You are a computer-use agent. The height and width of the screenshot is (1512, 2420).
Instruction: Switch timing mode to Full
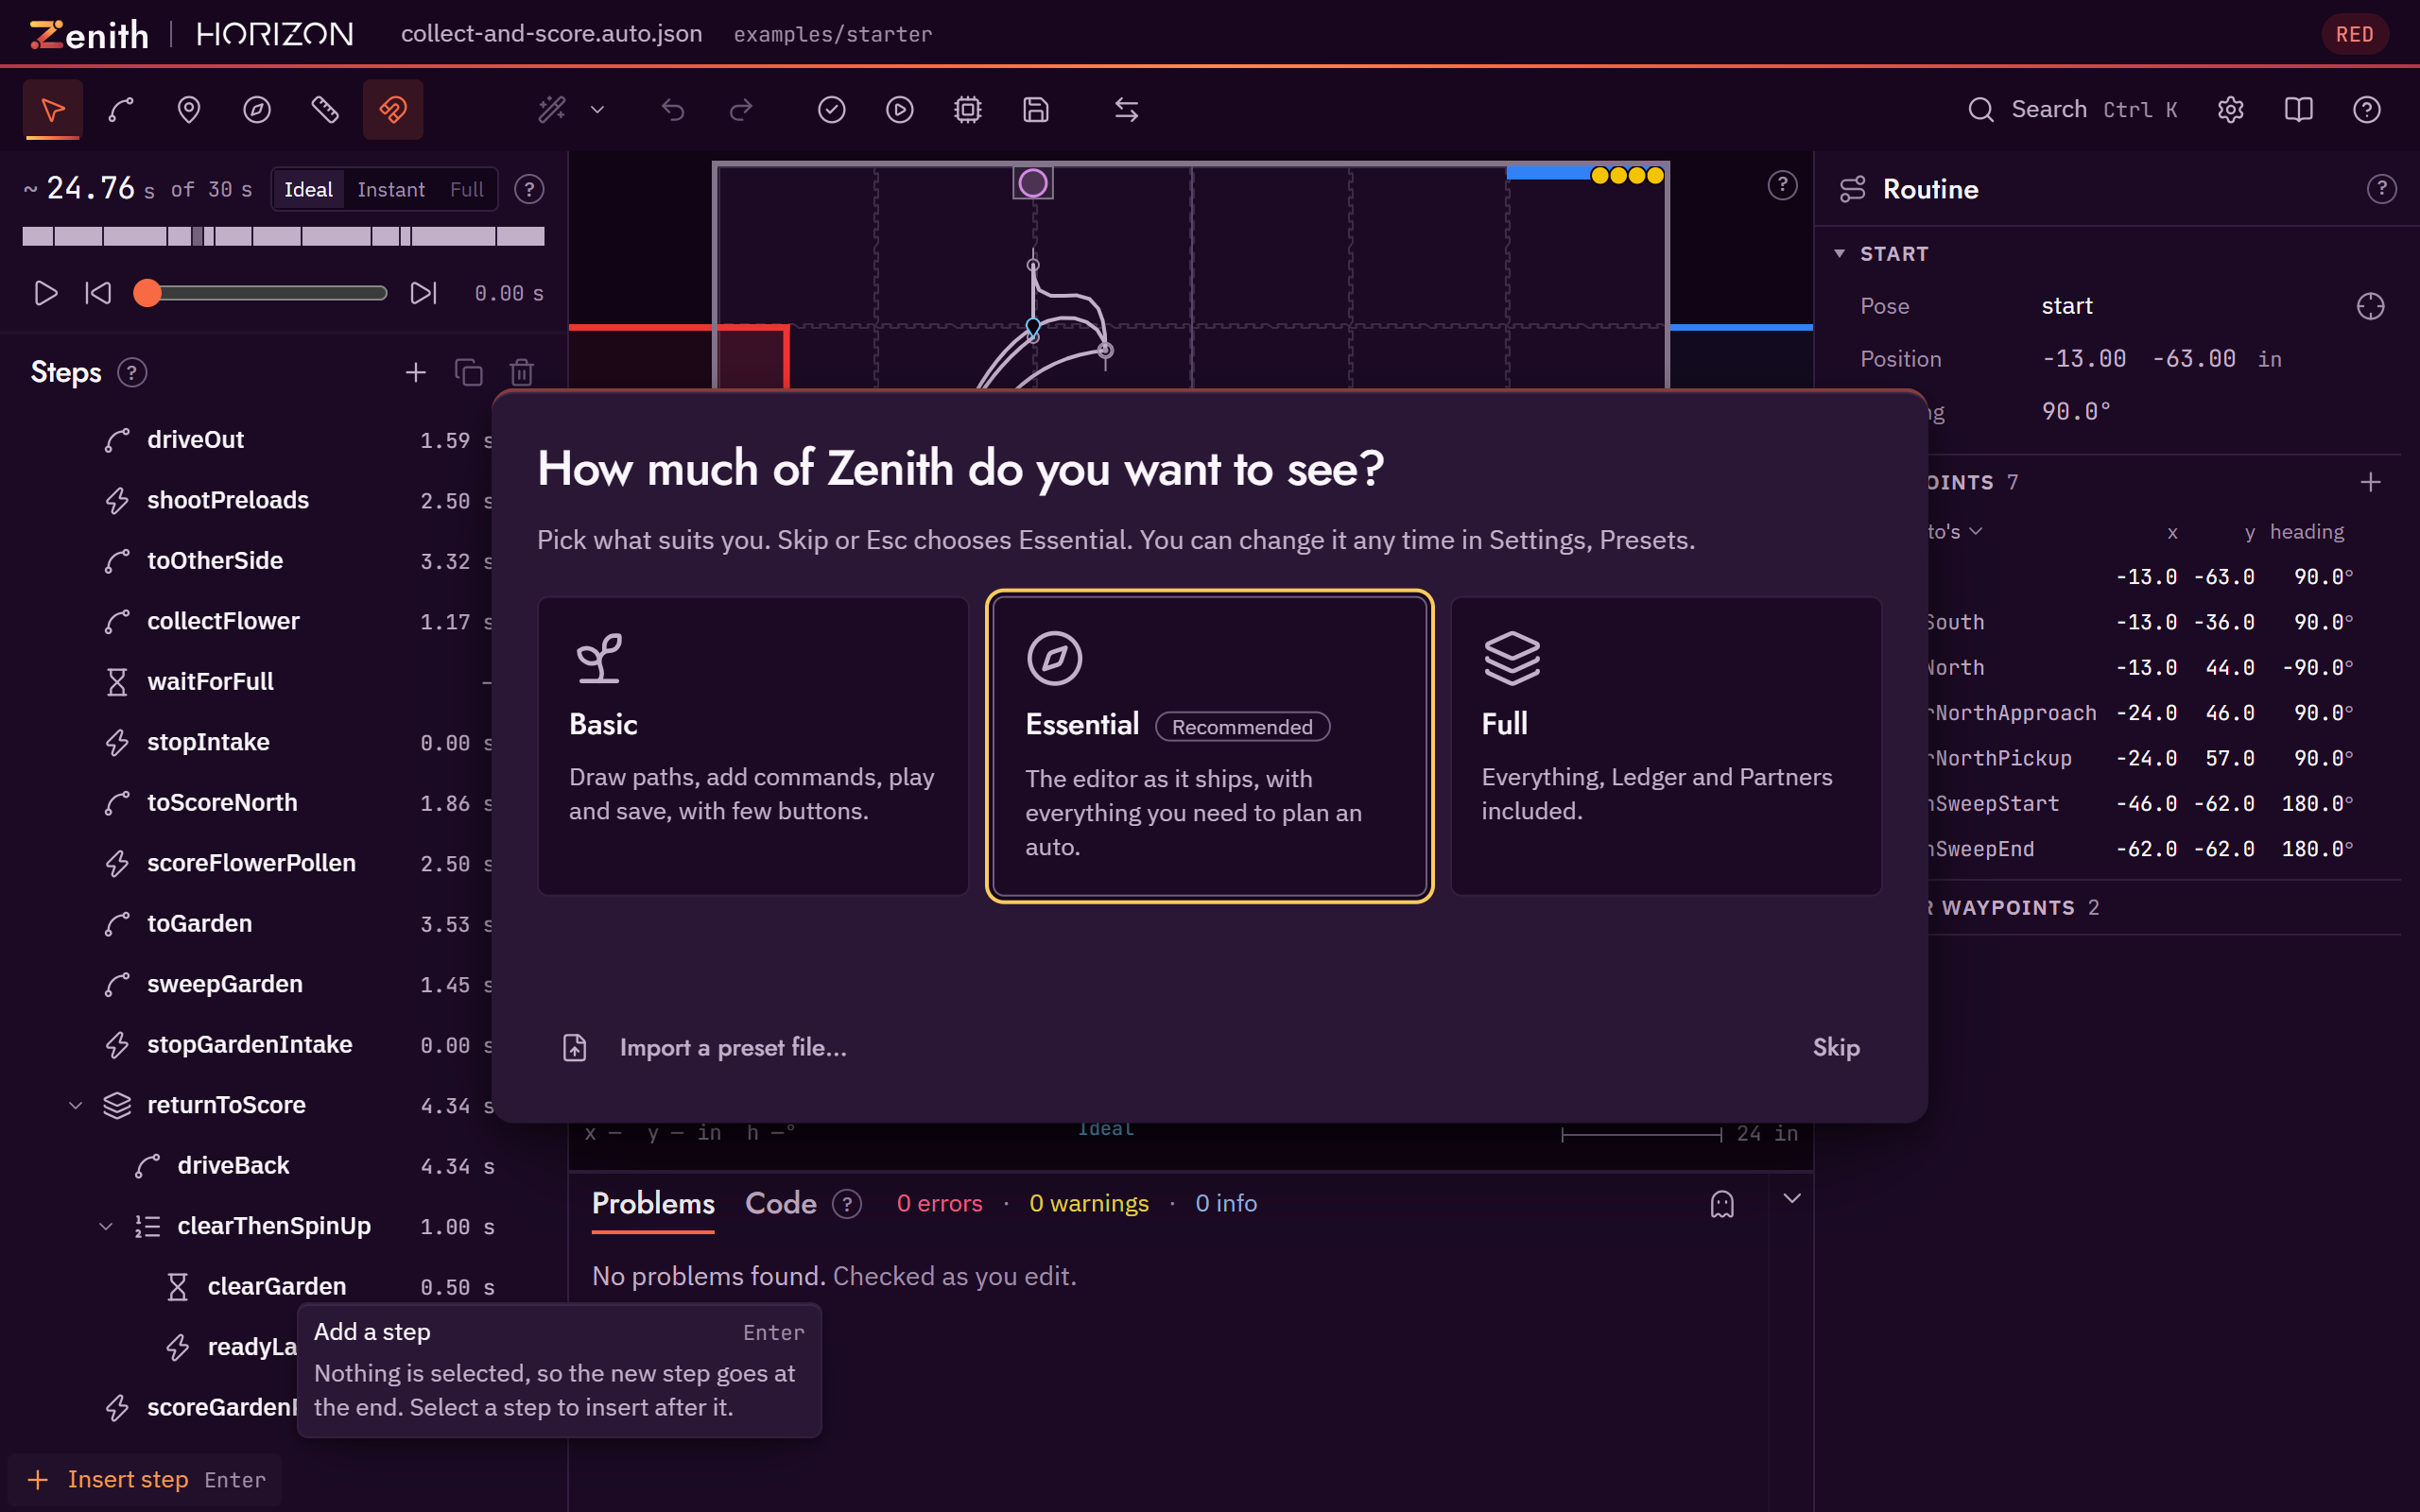coord(467,189)
